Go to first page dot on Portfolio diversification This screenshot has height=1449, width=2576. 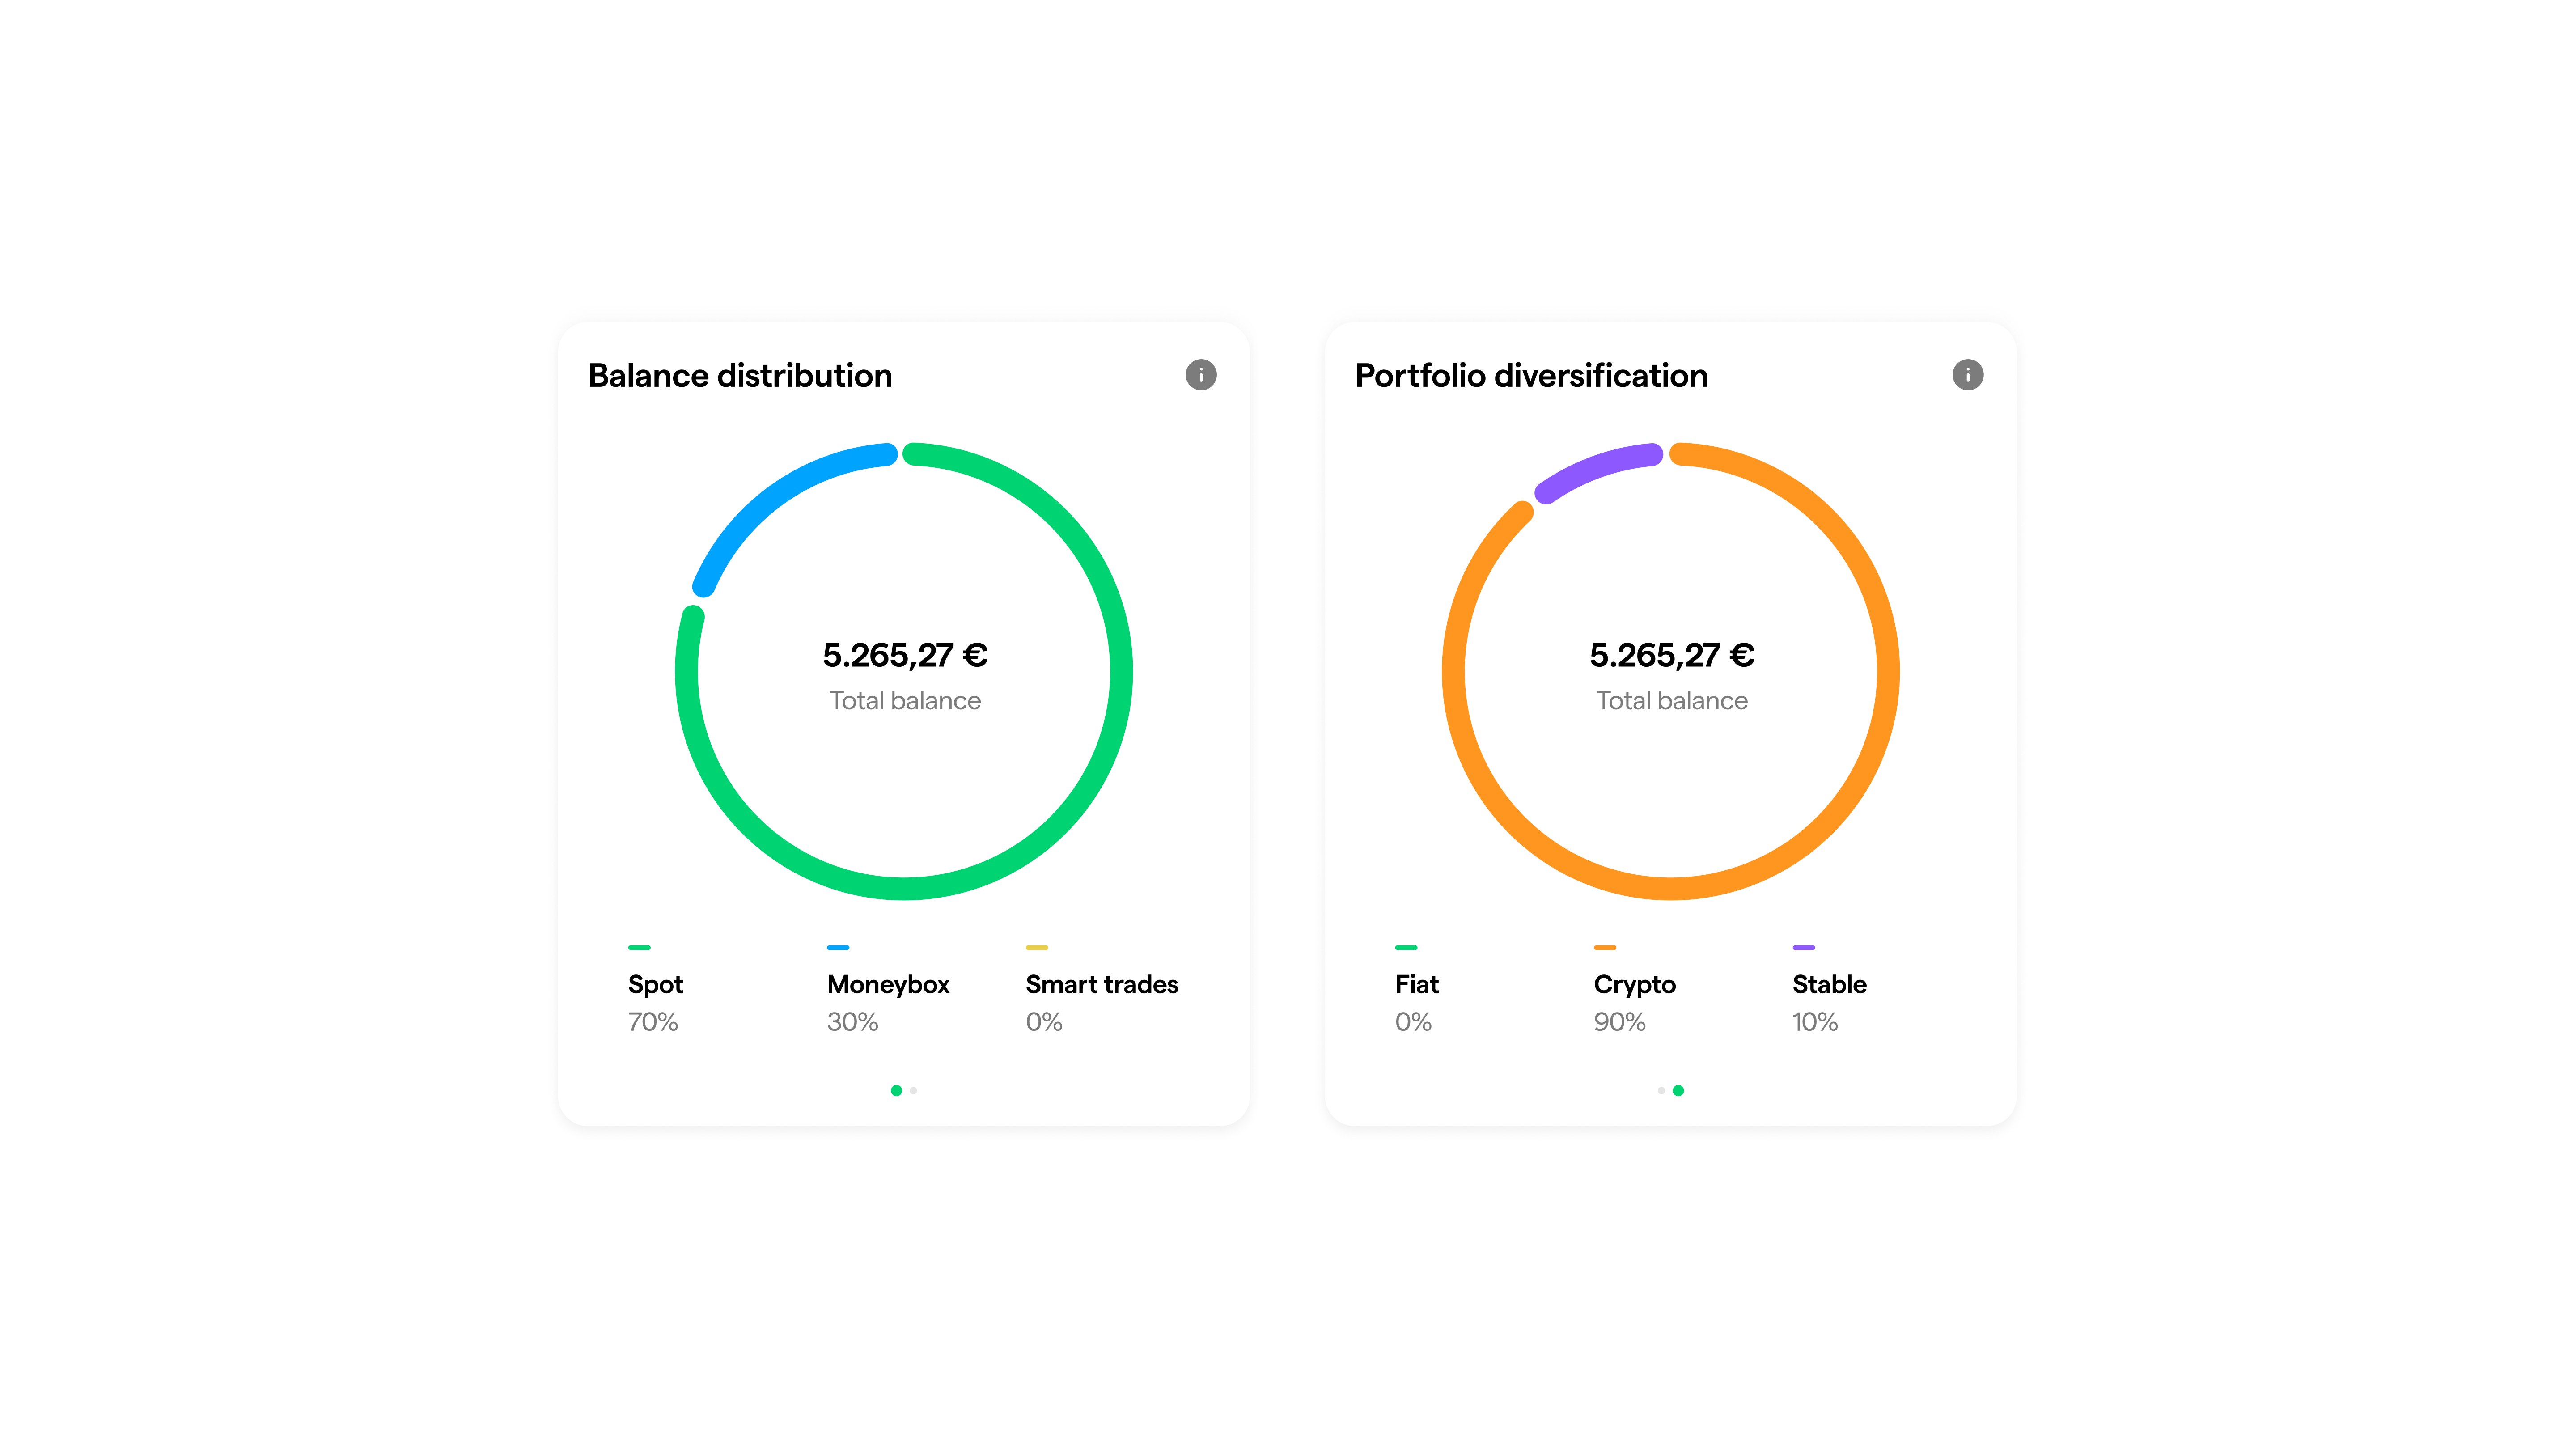tap(1661, 1091)
